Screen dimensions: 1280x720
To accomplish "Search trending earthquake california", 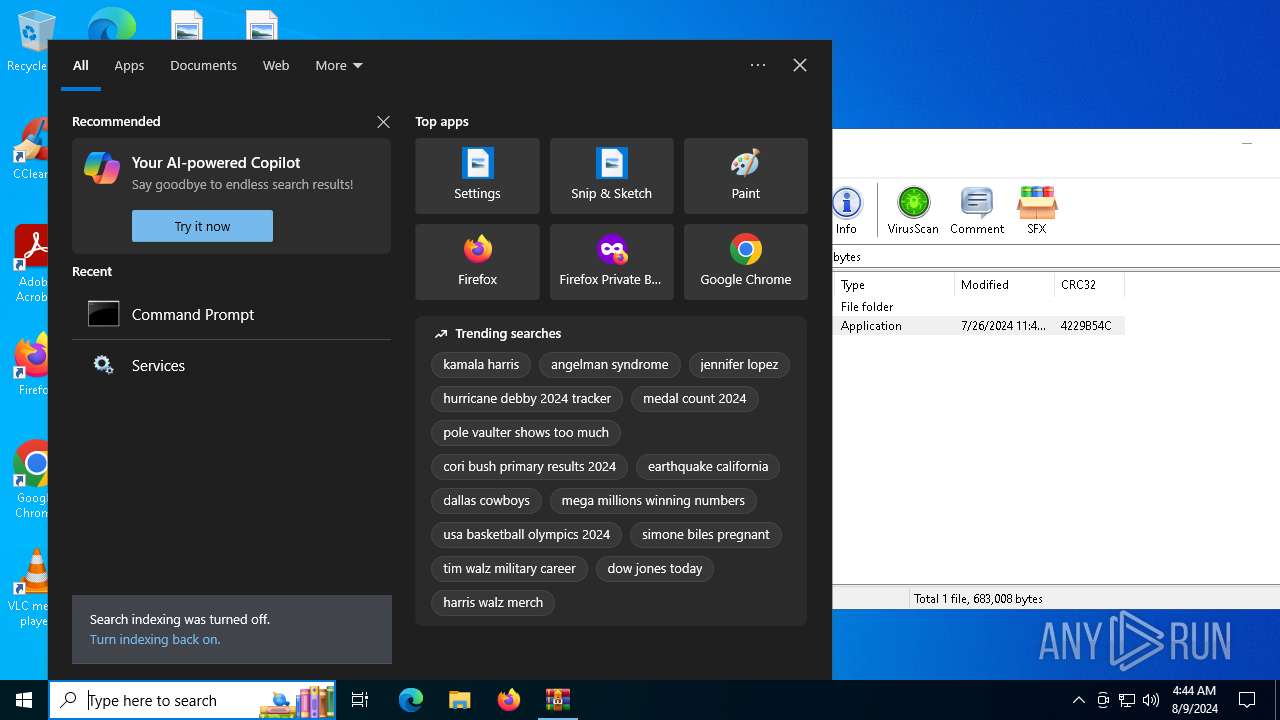I will tap(708, 467).
